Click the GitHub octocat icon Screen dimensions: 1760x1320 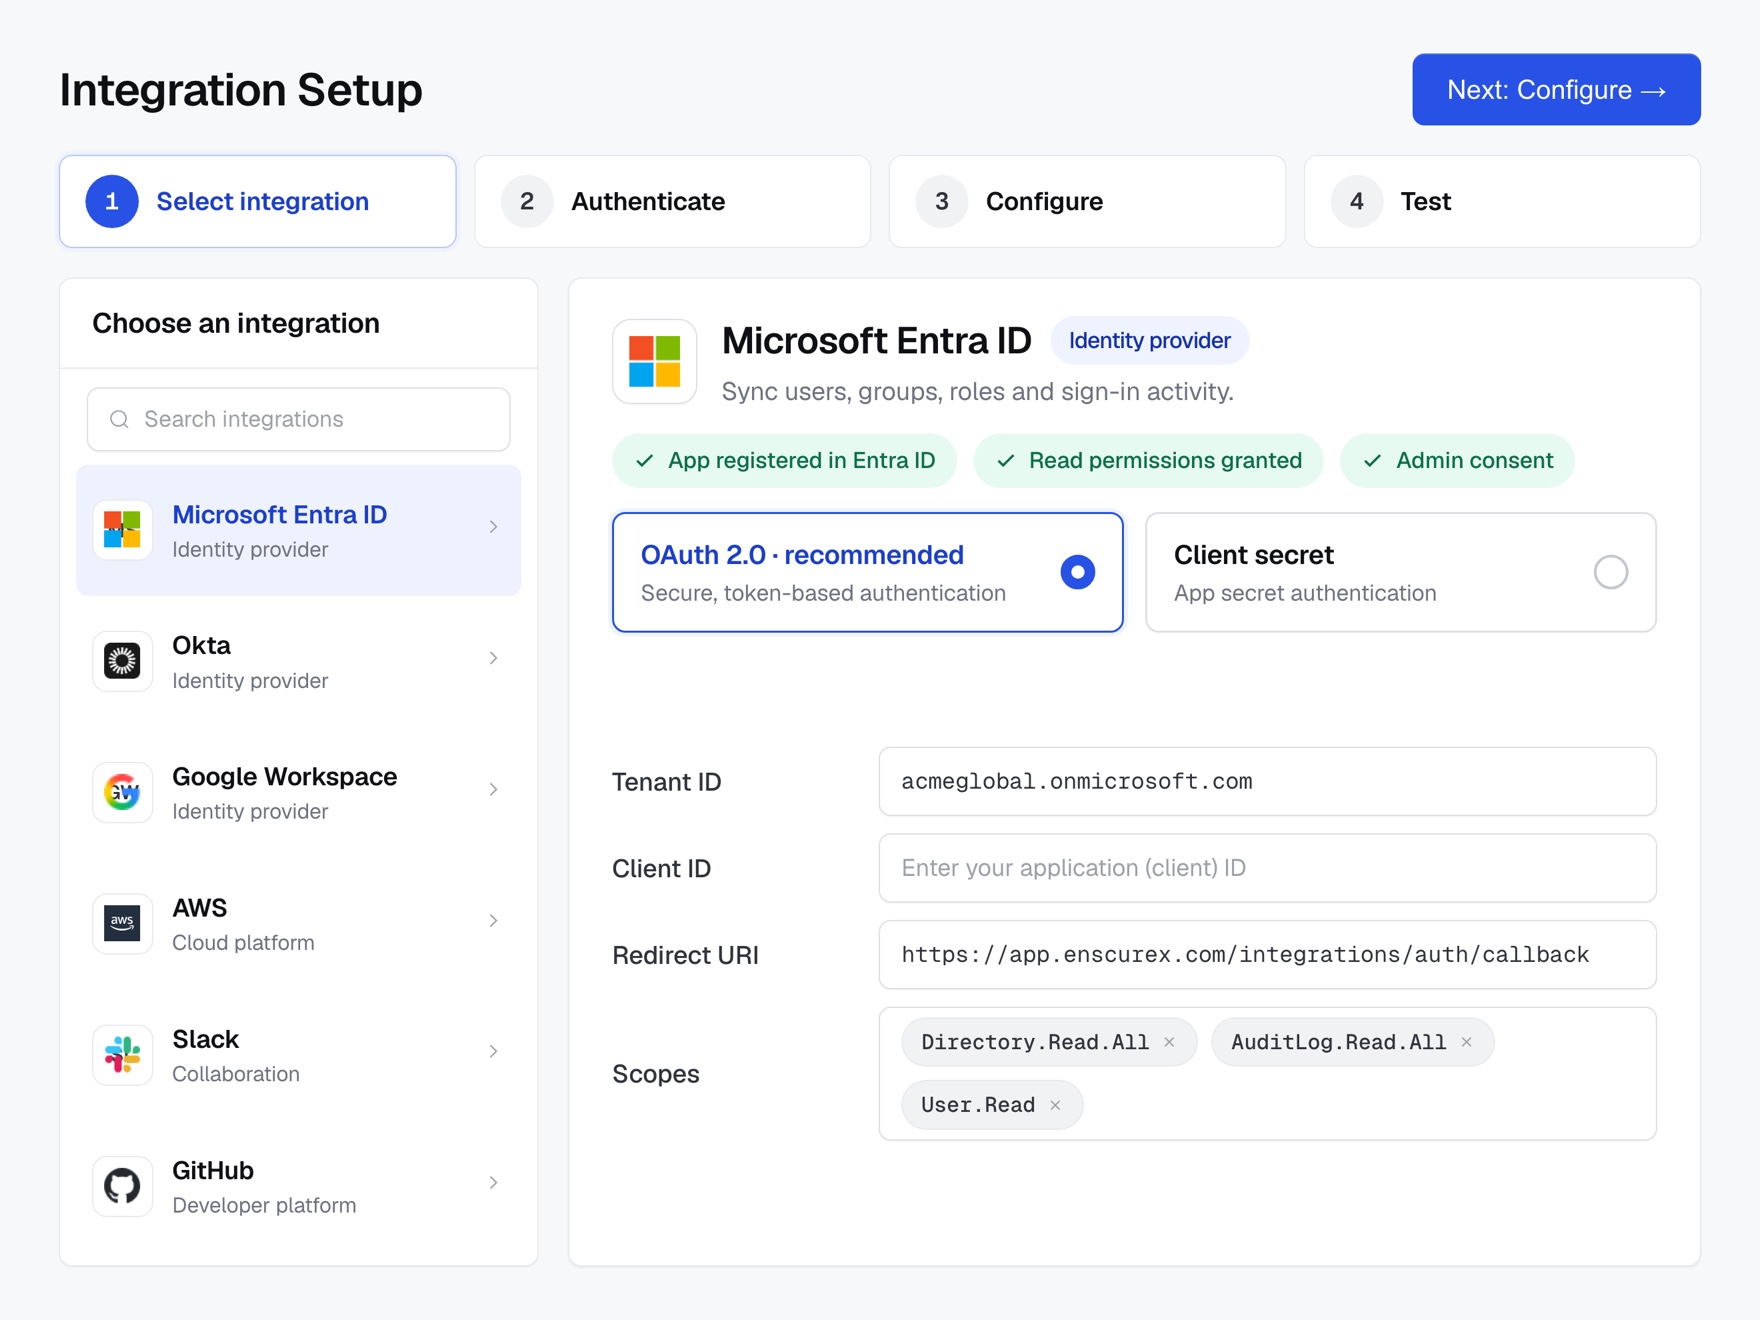click(122, 1185)
